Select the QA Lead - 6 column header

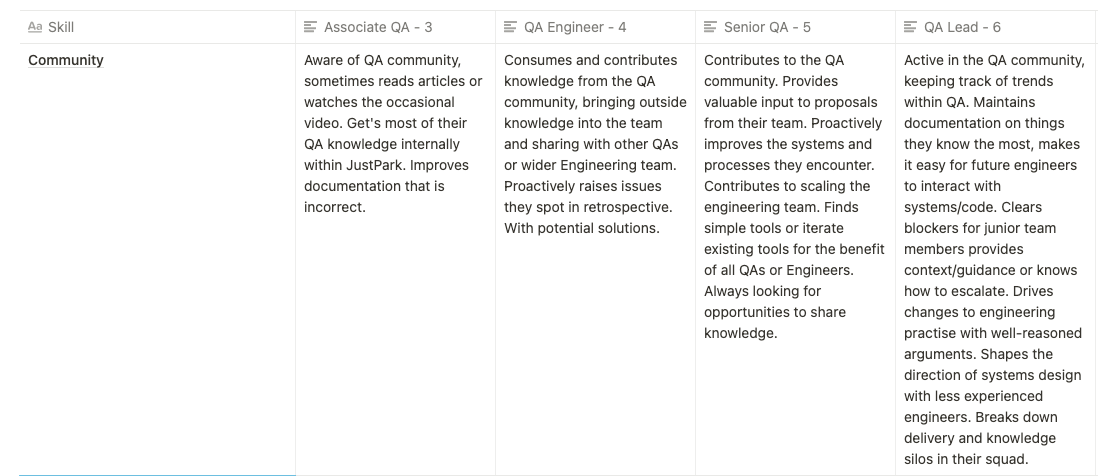pyautogui.click(x=962, y=28)
